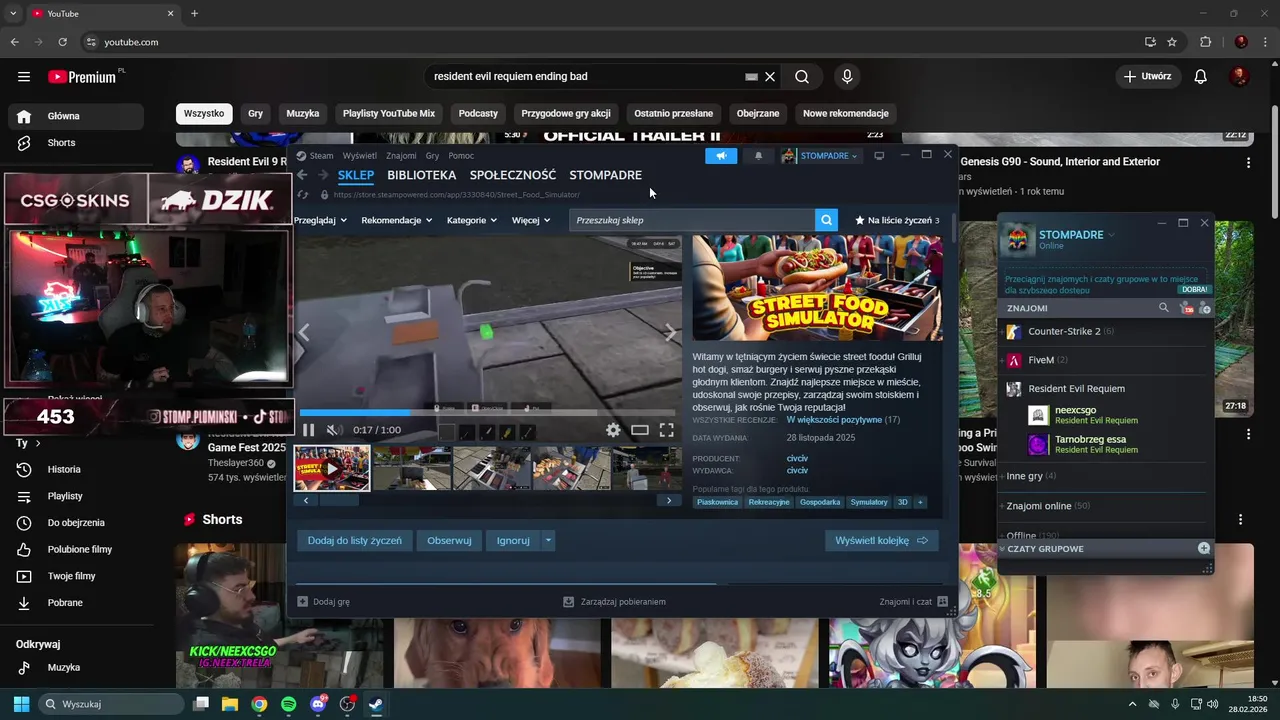Start YouTube voice search microphone
This screenshot has width=1280, height=720.
pyautogui.click(x=847, y=76)
